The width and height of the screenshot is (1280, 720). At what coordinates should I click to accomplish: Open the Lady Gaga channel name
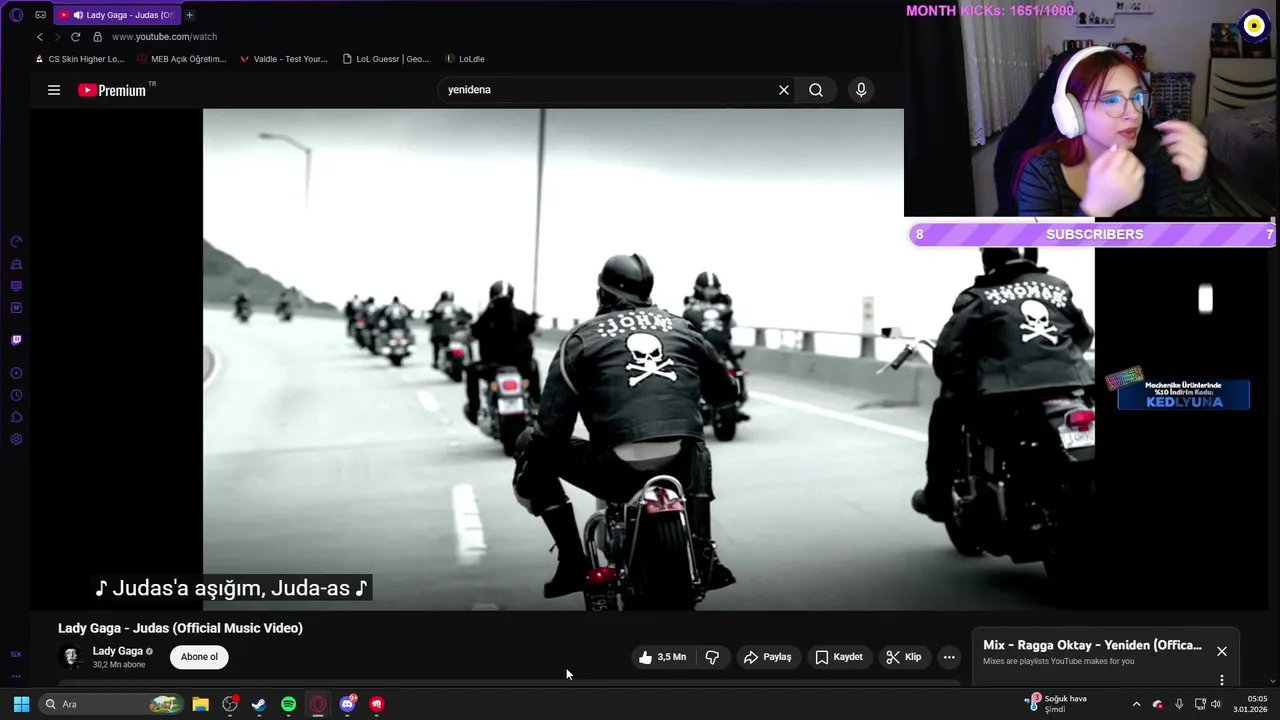[117, 651]
